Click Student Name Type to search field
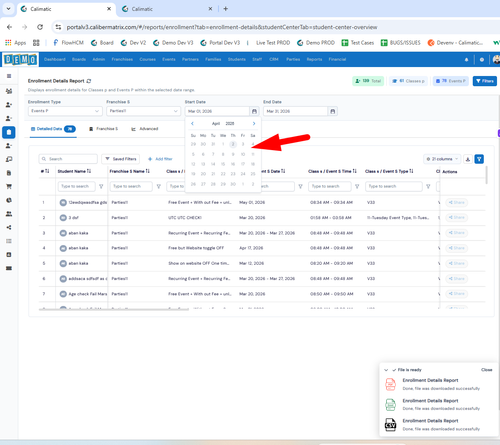 point(77,187)
